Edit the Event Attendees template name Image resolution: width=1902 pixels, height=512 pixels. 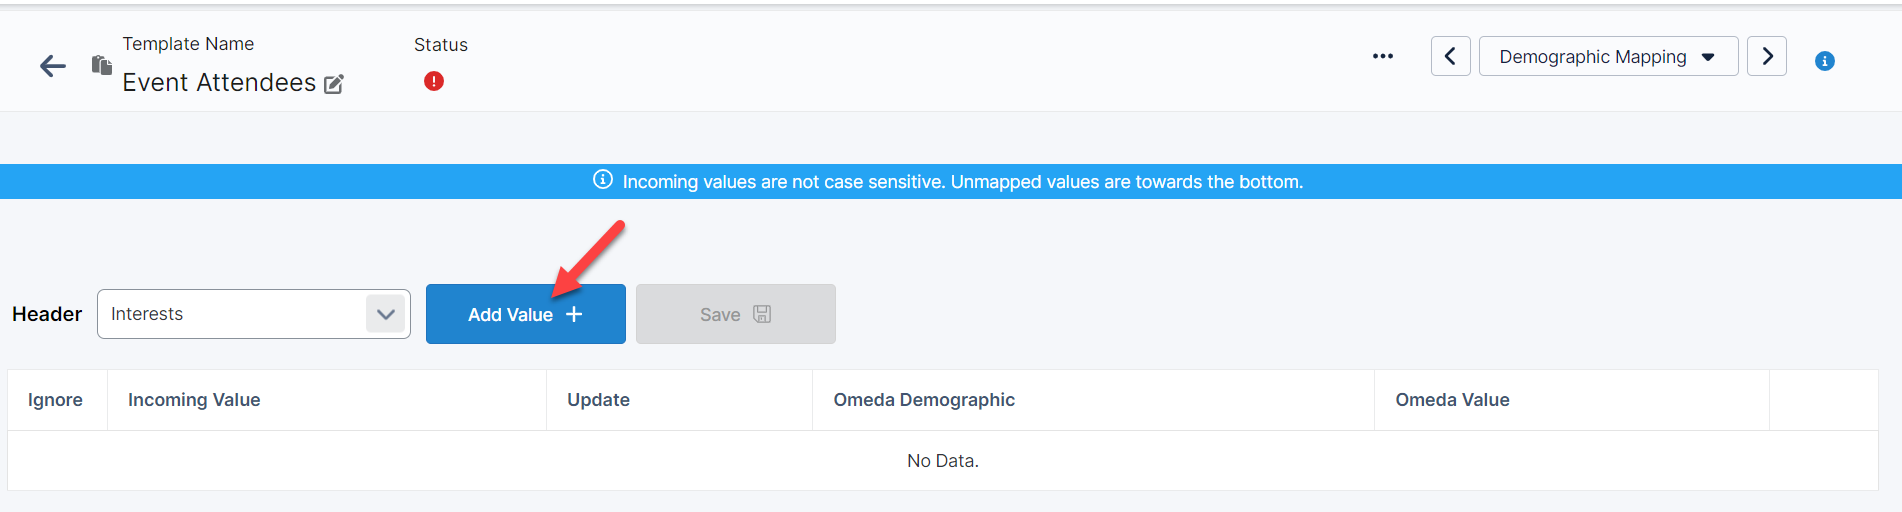[334, 84]
